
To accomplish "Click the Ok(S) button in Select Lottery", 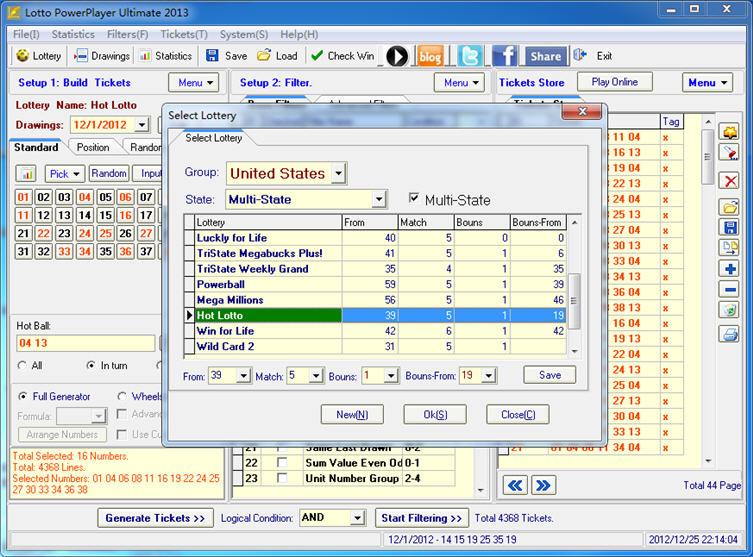I will tap(435, 414).
